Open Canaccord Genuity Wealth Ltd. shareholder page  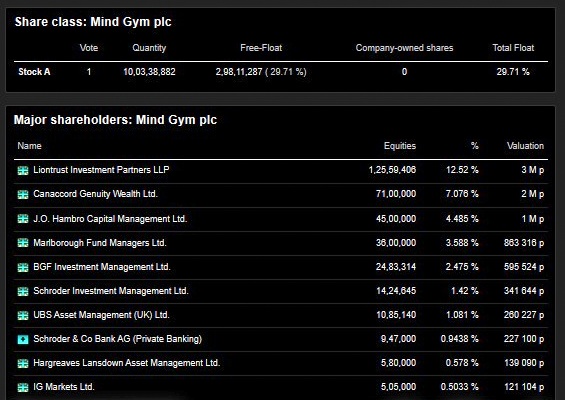click(95, 194)
